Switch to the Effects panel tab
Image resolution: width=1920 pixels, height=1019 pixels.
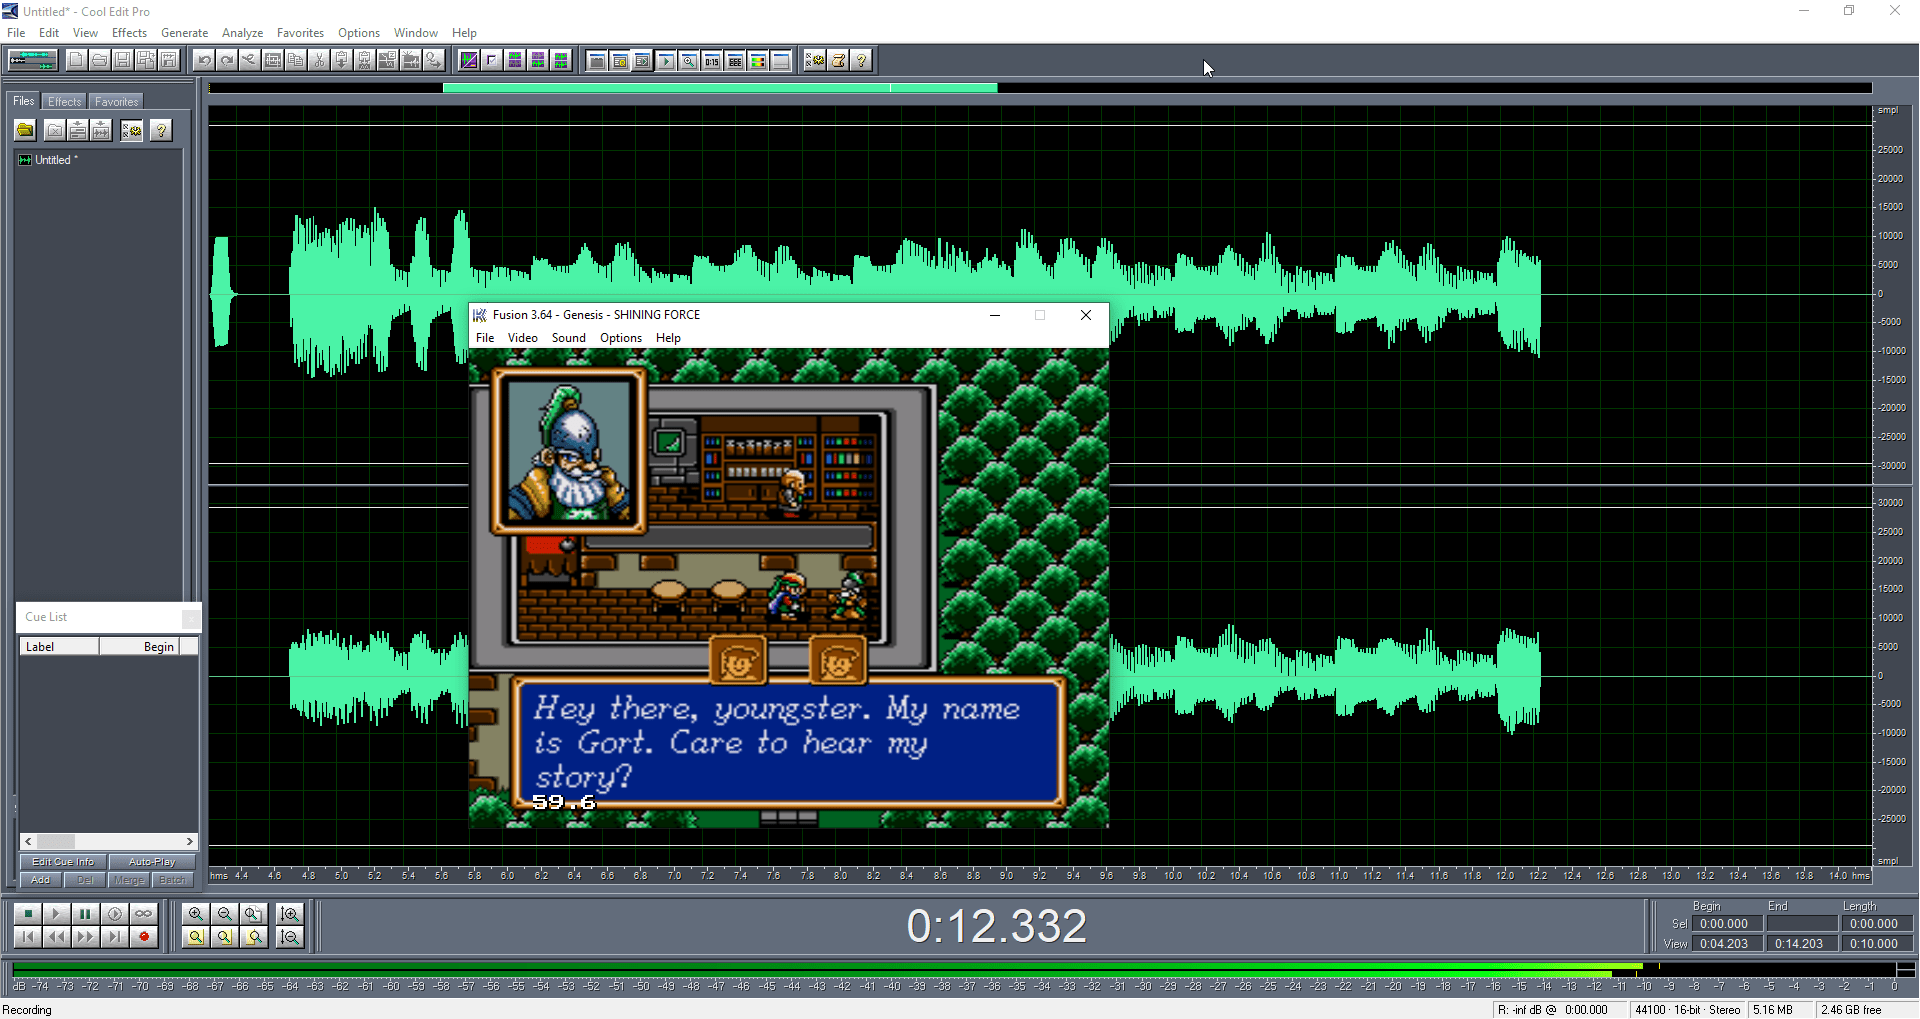[65, 102]
